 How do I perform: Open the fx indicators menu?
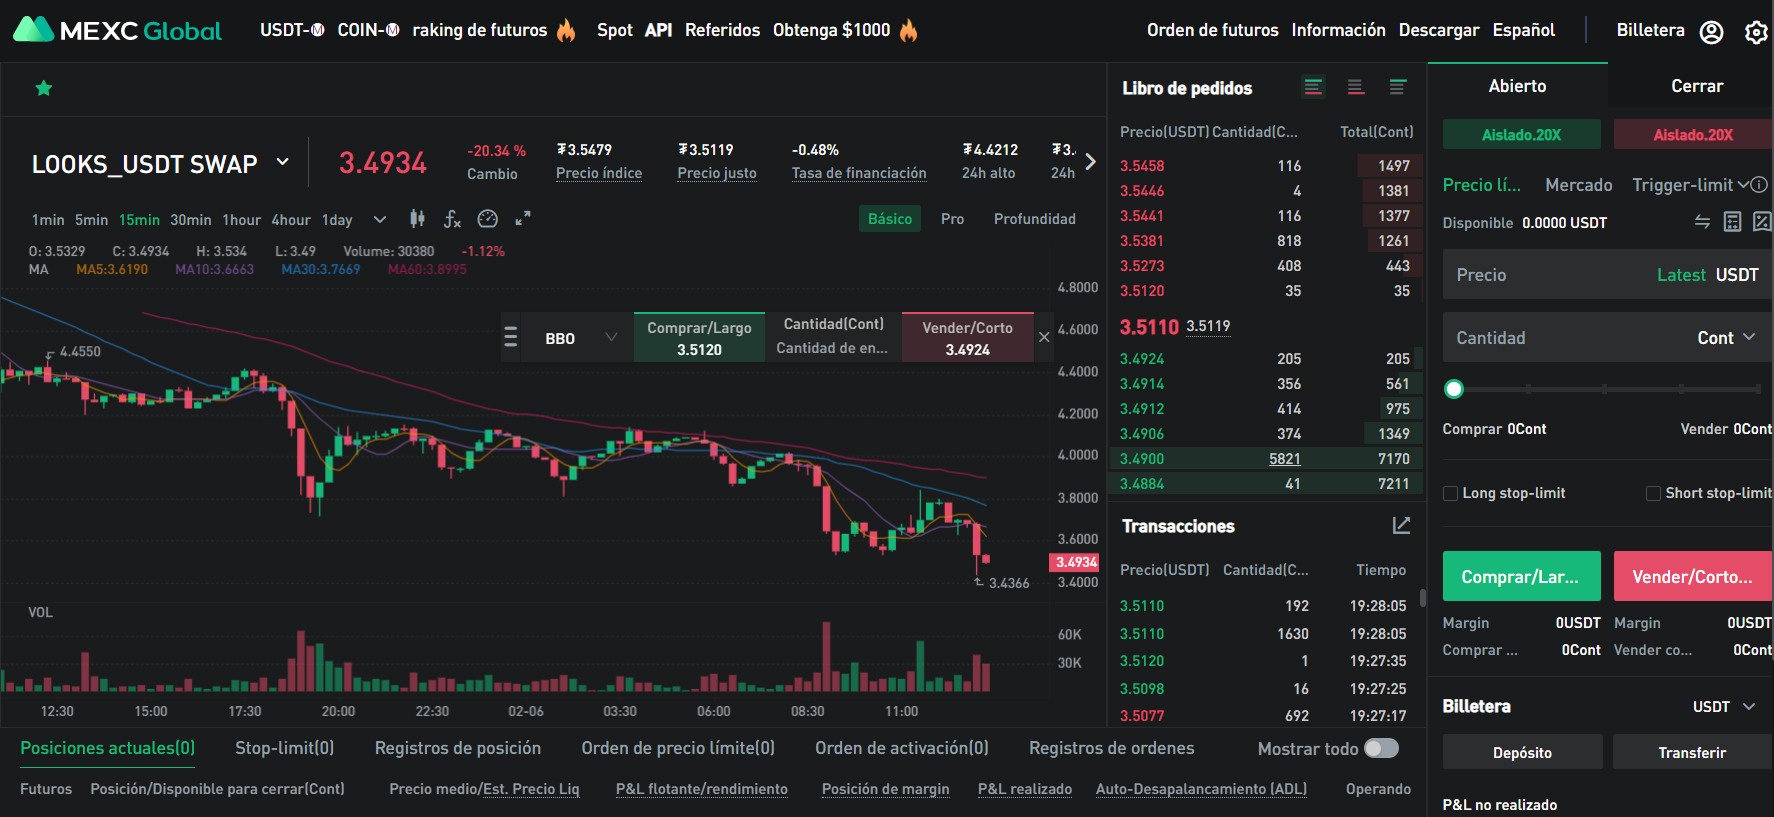pyautogui.click(x=452, y=219)
